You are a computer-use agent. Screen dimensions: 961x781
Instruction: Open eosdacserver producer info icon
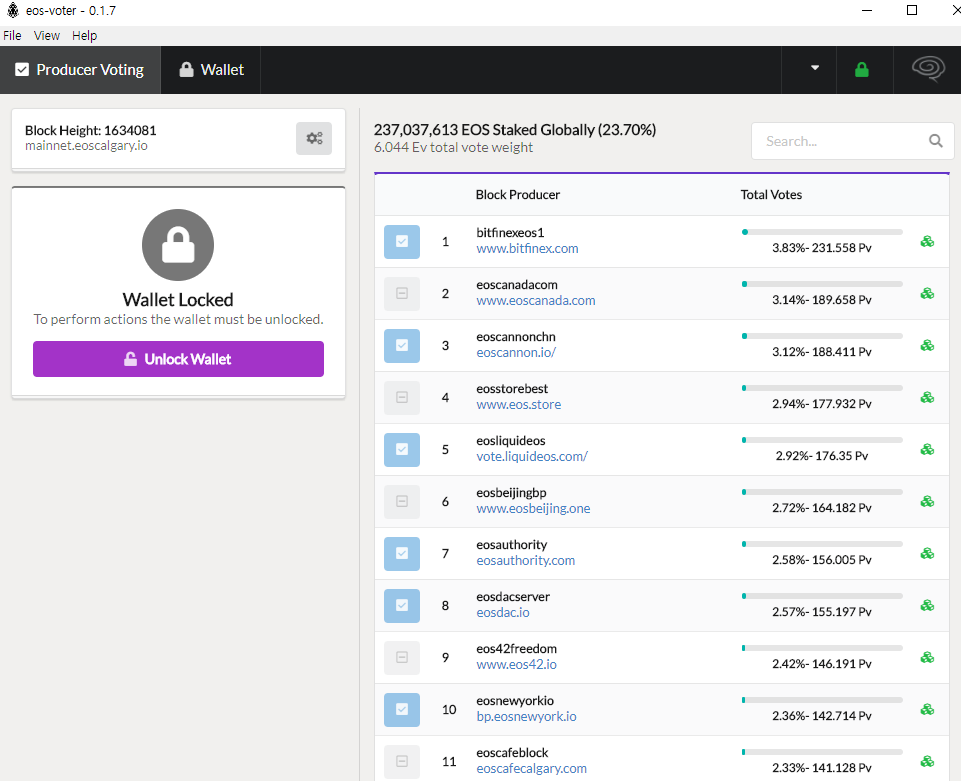tap(927, 606)
